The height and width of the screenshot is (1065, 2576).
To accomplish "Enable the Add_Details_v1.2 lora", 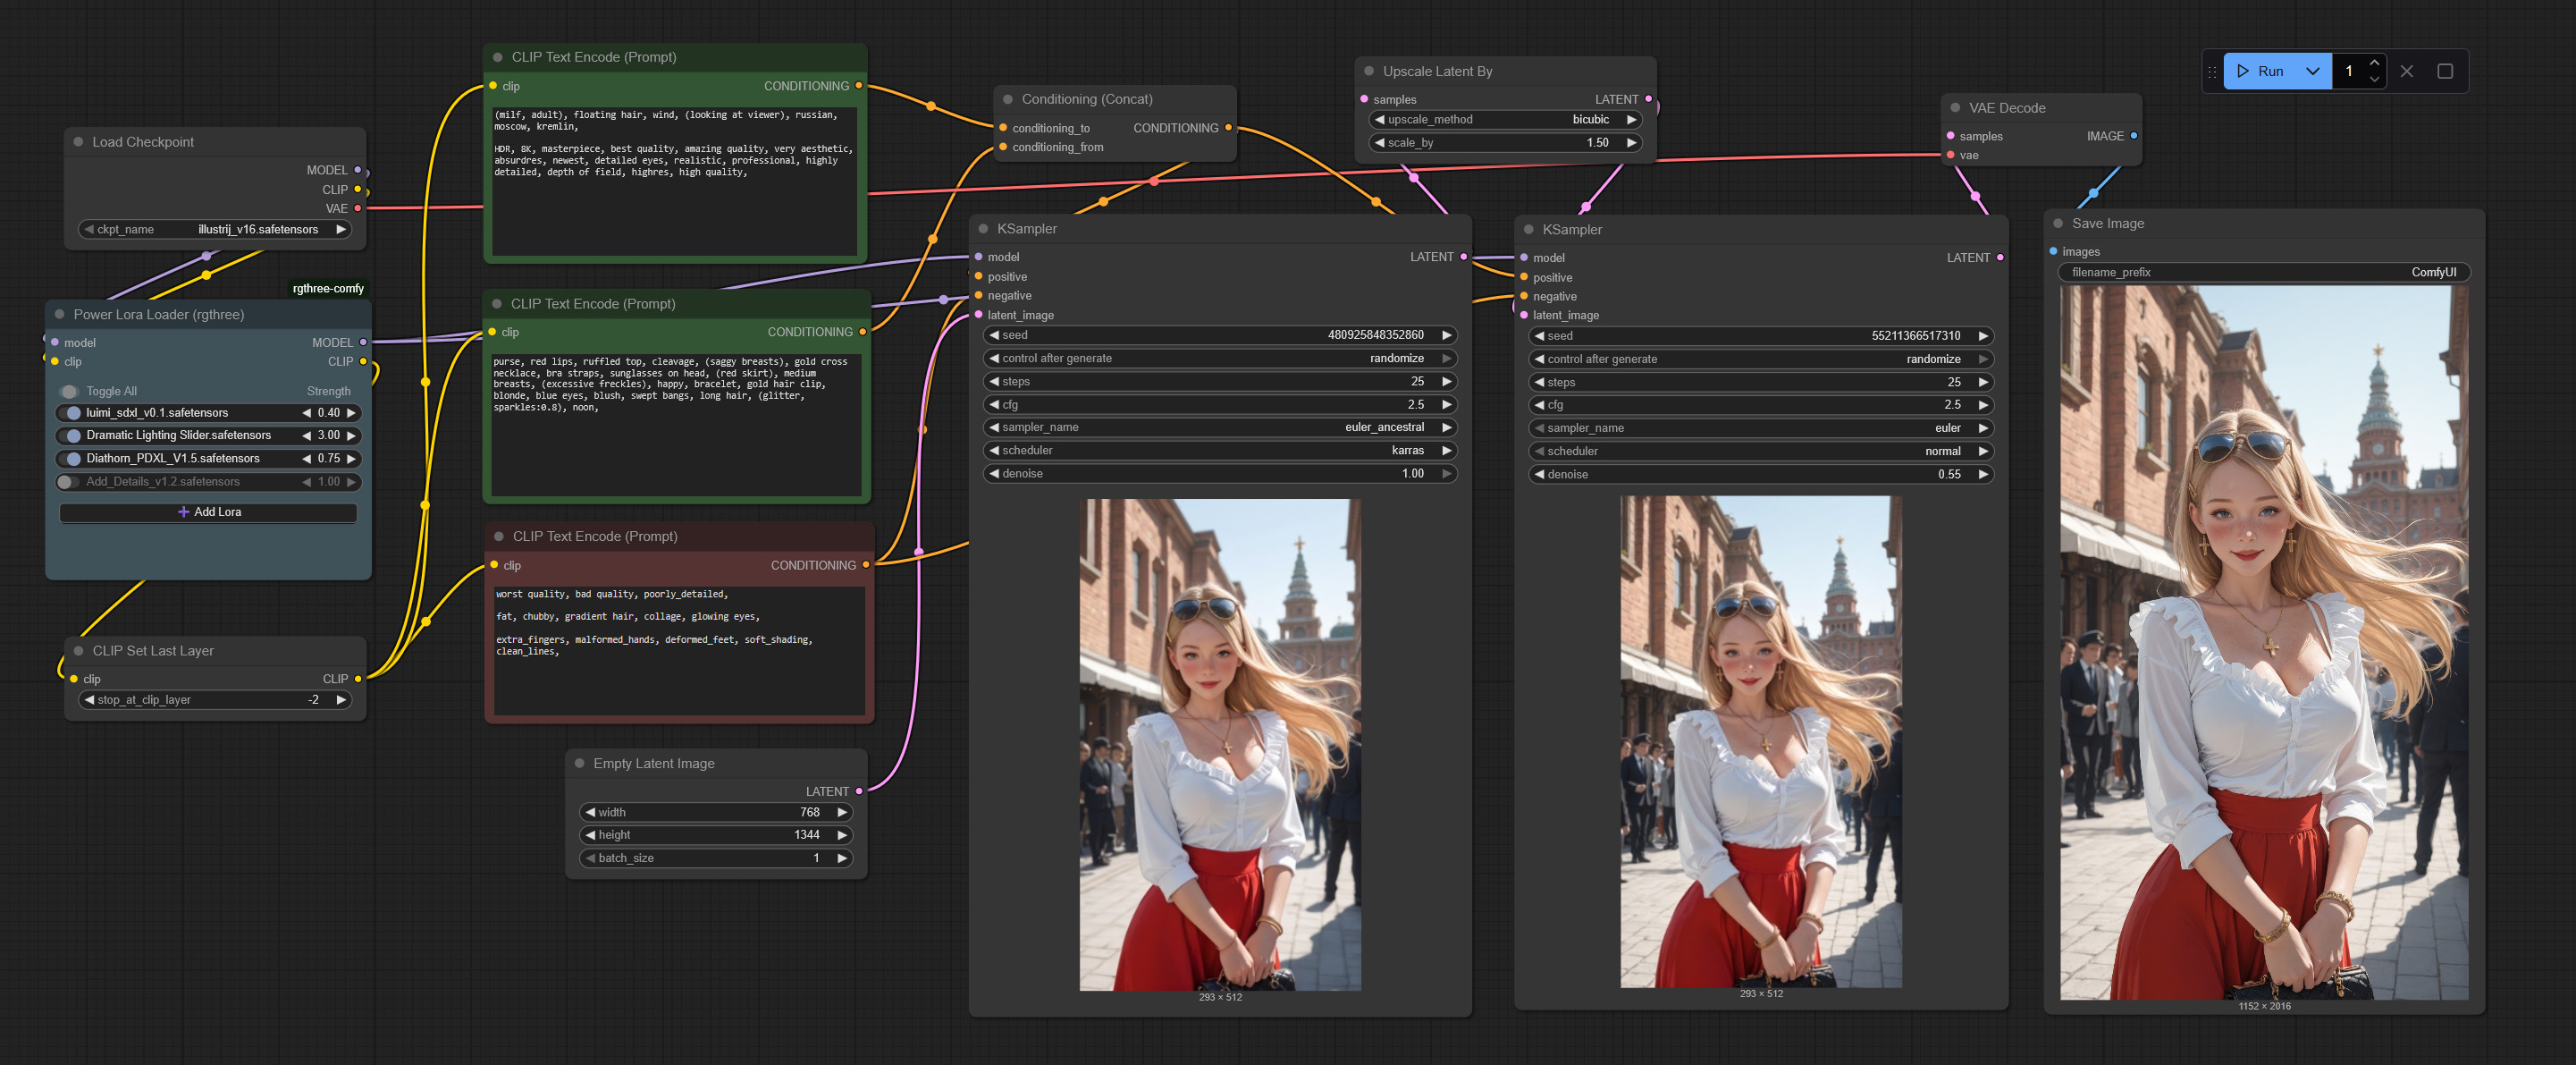I will coord(68,482).
